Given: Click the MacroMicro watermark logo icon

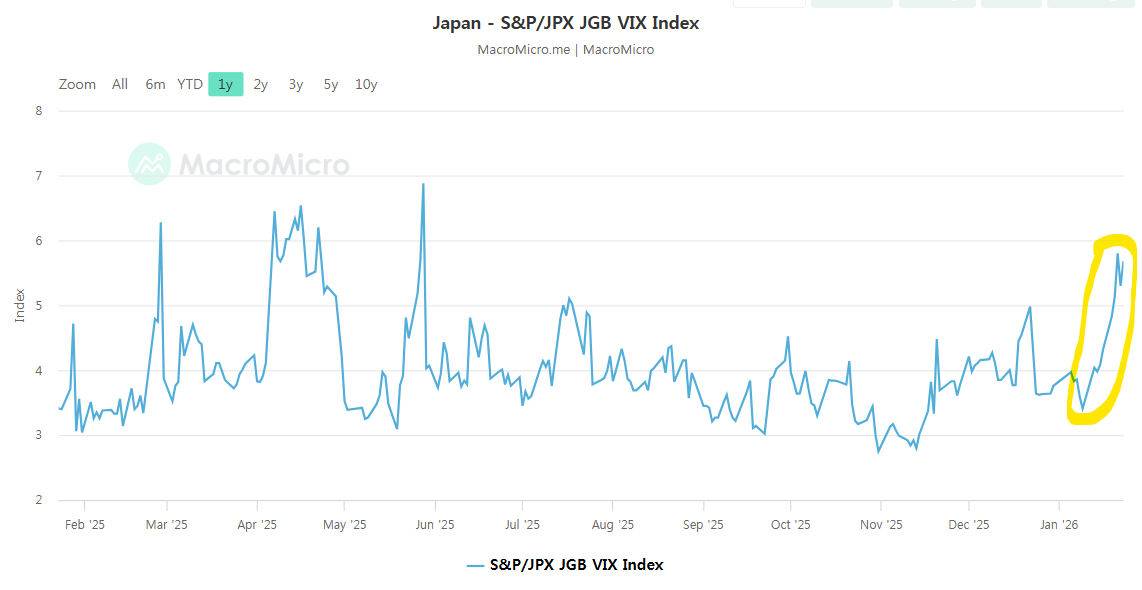Looking at the screenshot, I should [149, 164].
